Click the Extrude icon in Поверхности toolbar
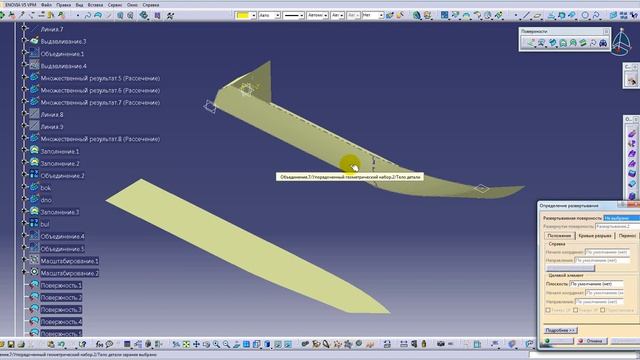Viewport: 640px width, 360px height. click(531, 43)
